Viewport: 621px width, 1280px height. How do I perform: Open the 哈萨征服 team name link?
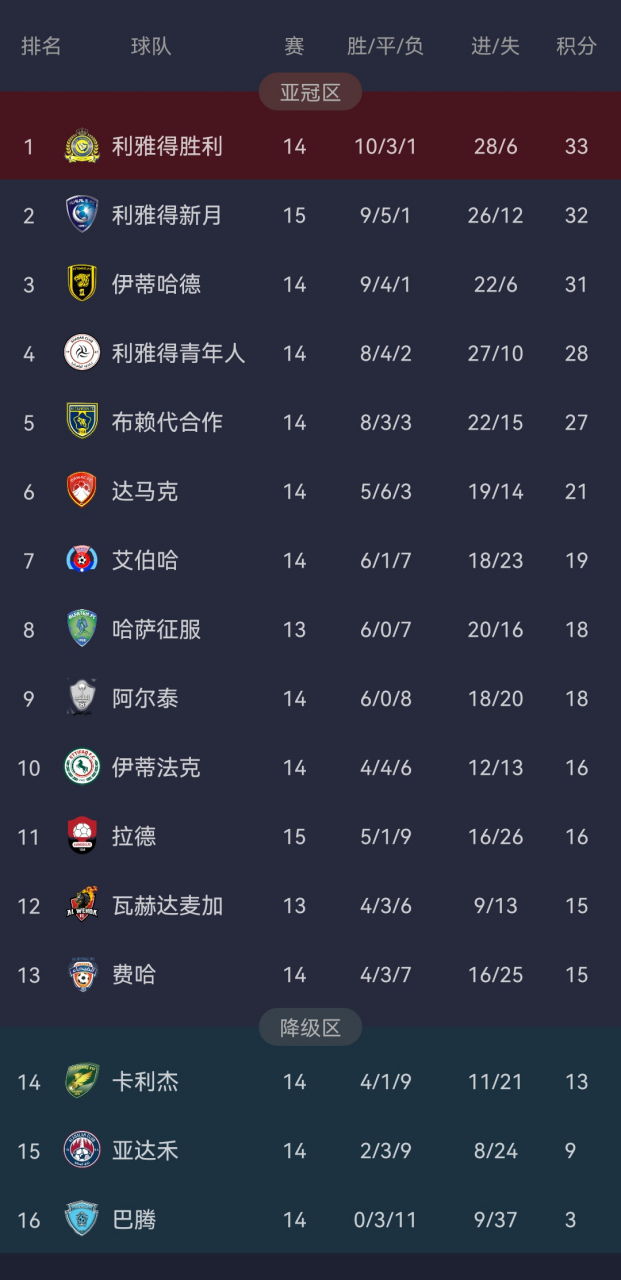tap(156, 629)
